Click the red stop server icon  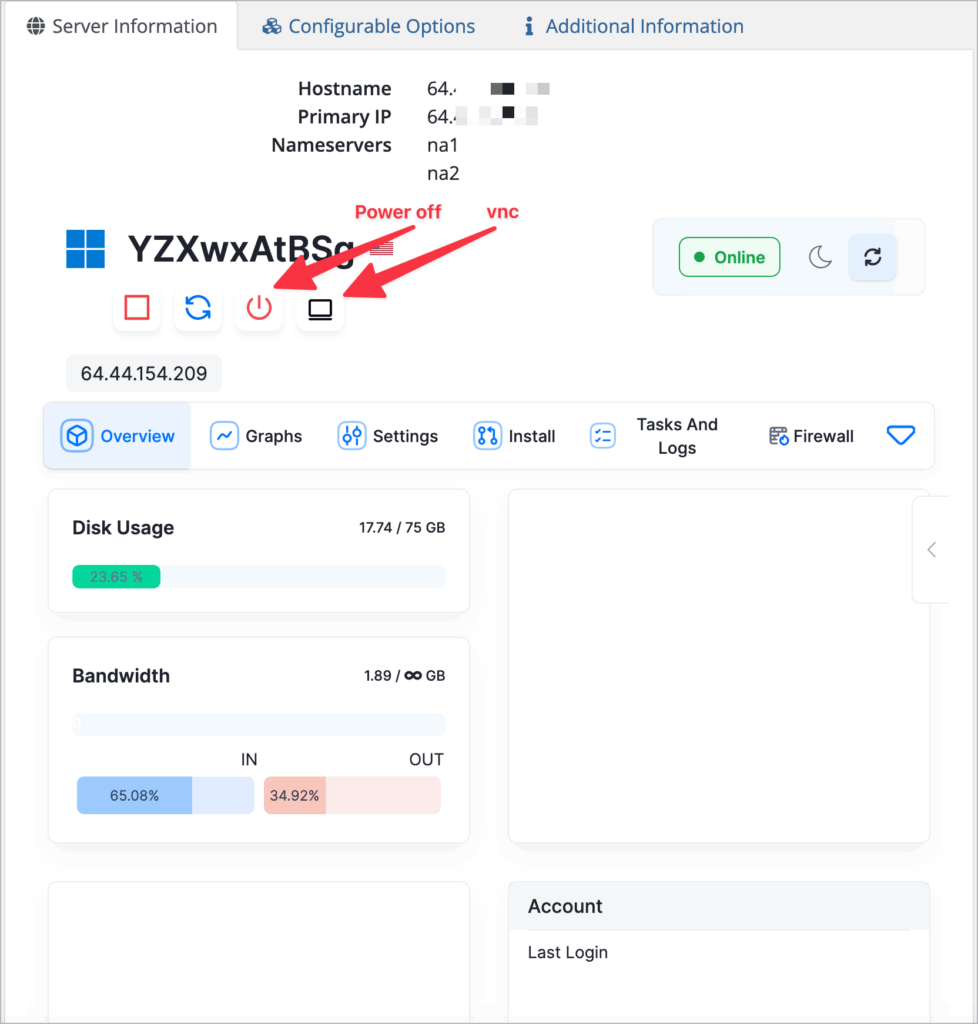click(137, 307)
